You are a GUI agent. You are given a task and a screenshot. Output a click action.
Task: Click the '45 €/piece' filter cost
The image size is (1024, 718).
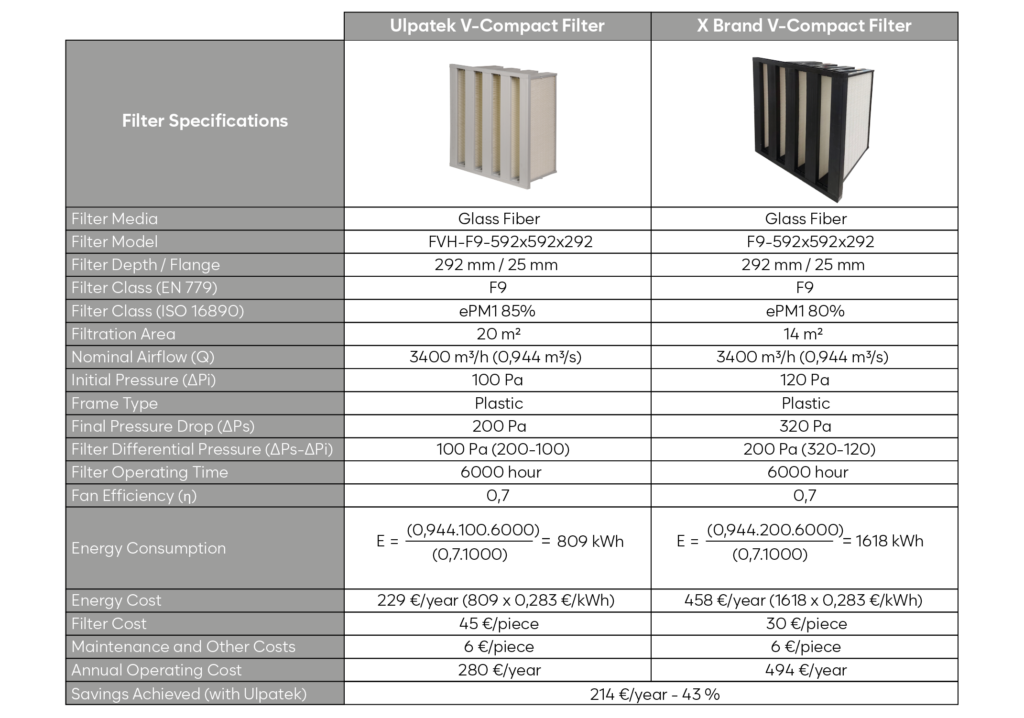point(499,624)
